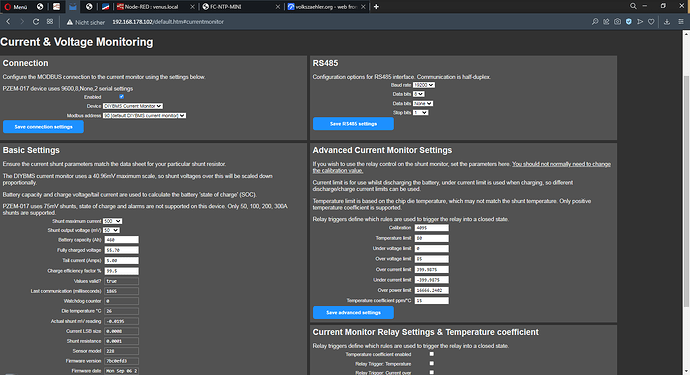
Task: Click the Calibration input field
Action: pyautogui.click(x=432, y=228)
